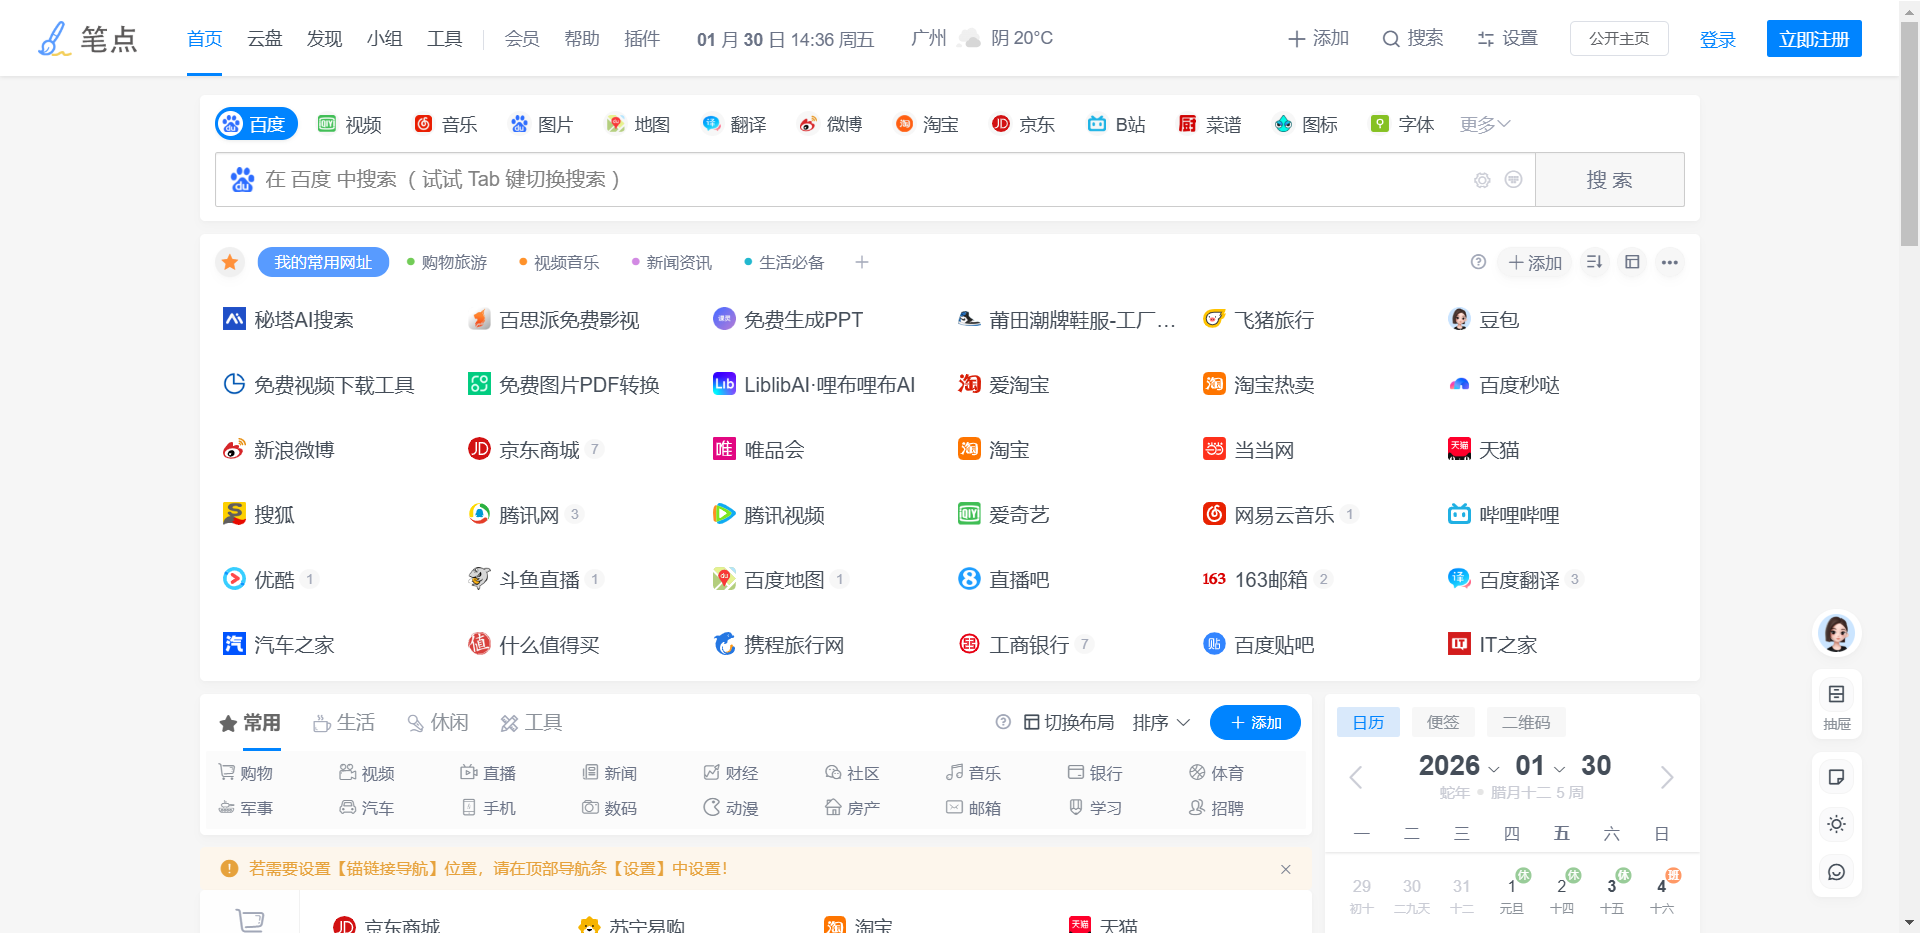Image resolution: width=1920 pixels, height=933 pixels.
Task: Expand the 更多 search engine dropdown
Action: pos(1484,124)
